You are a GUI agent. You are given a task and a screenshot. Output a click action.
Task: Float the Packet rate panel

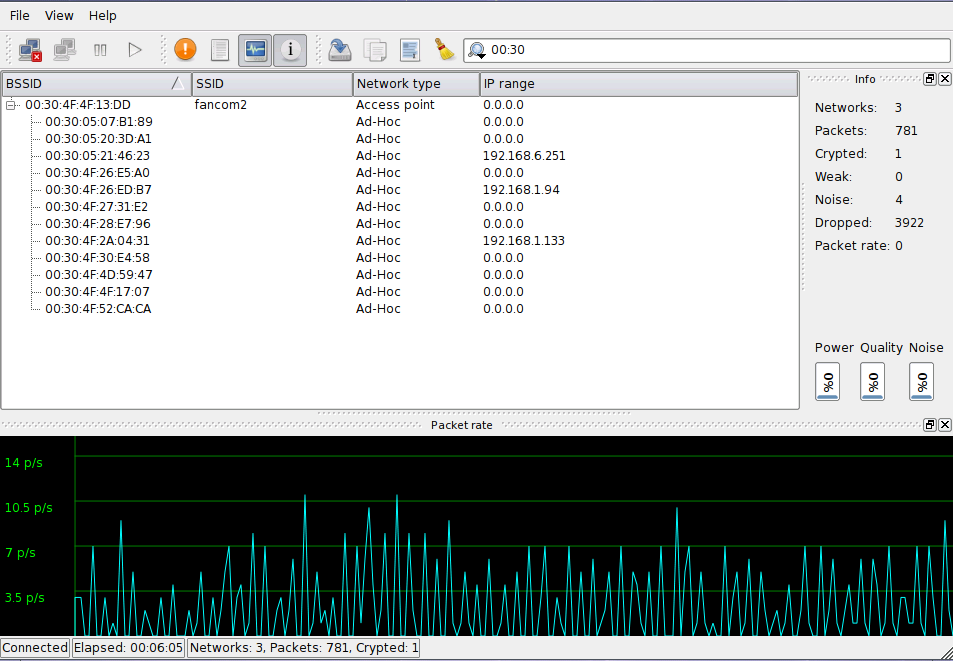tap(930, 425)
